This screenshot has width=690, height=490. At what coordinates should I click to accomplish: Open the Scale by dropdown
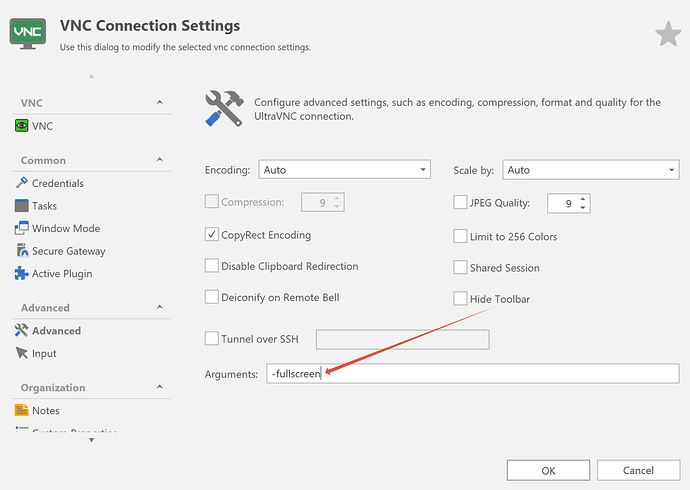[x=590, y=170]
